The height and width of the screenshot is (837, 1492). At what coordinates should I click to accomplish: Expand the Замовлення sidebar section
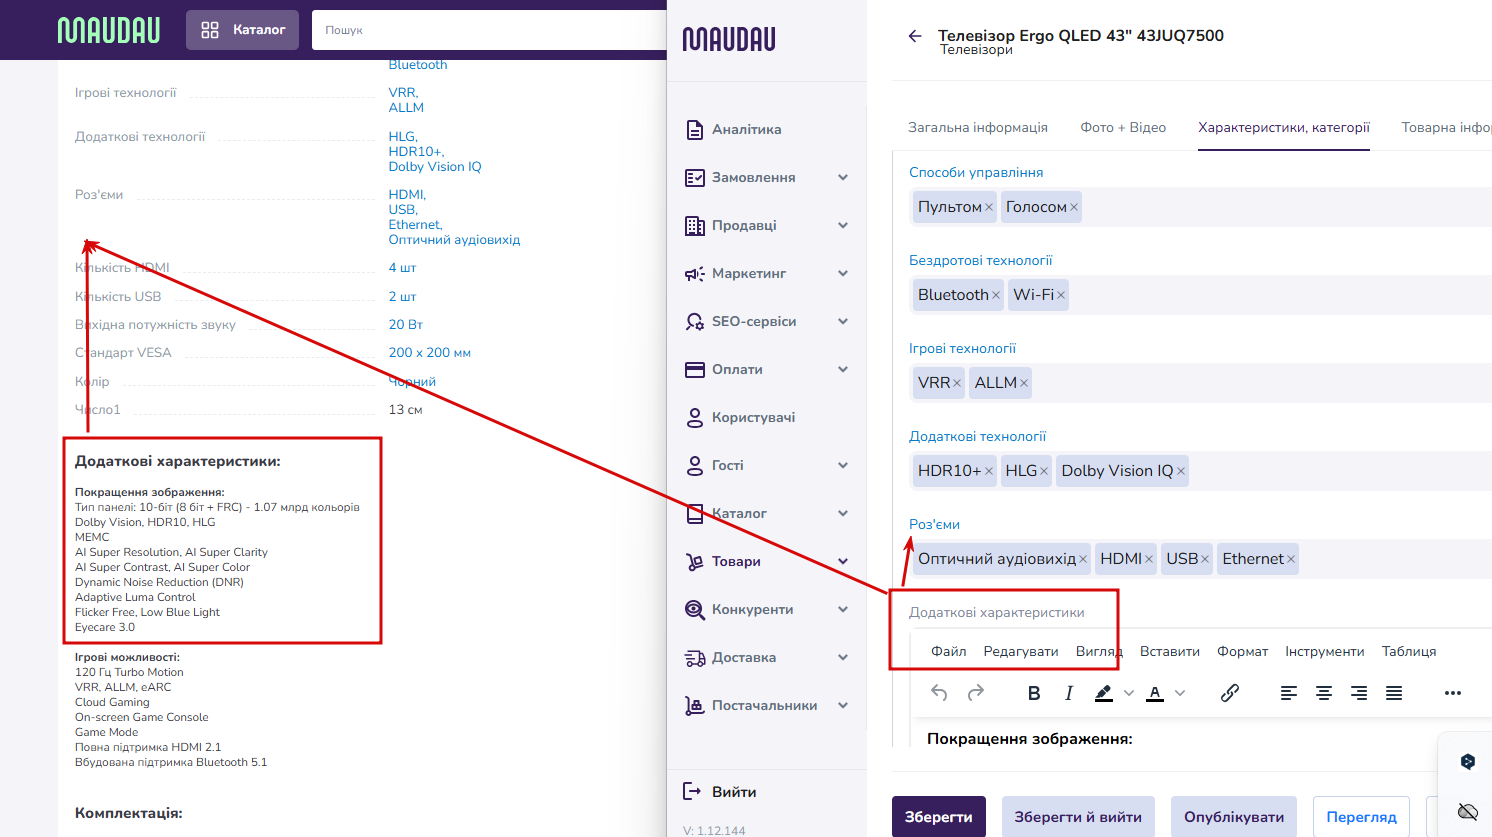(843, 177)
